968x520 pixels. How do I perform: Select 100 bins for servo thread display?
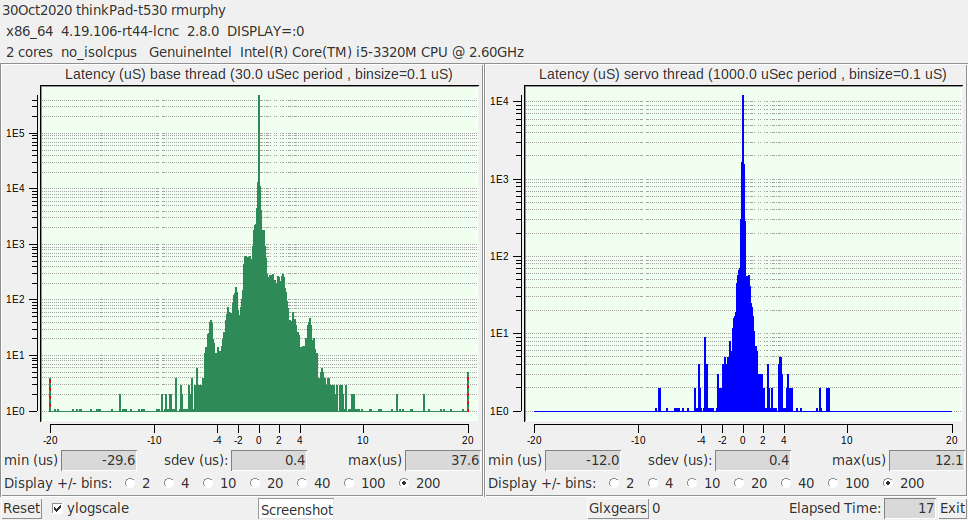pyautogui.click(x=833, y=483)
